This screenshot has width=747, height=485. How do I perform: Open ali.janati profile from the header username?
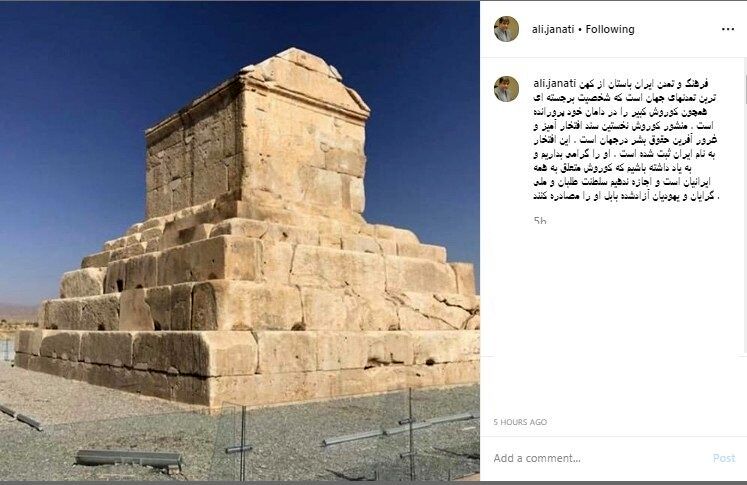coord(553,29)
